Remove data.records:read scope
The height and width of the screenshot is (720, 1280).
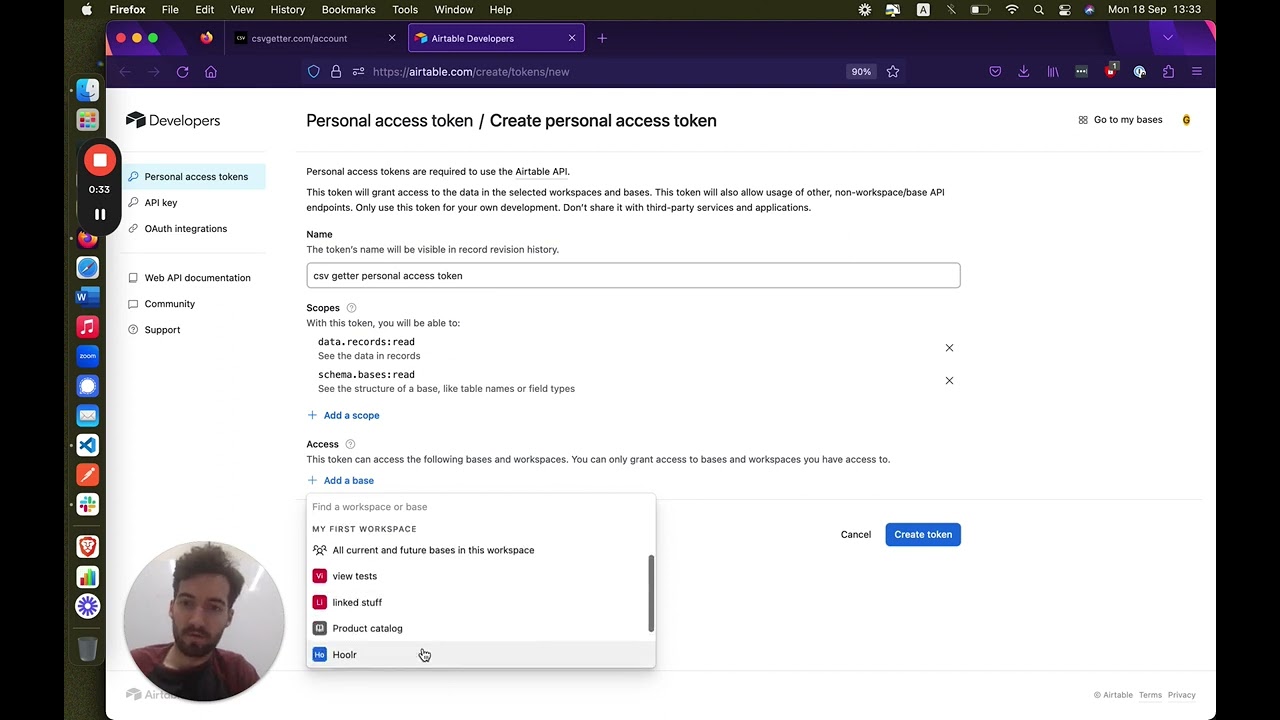949,348
